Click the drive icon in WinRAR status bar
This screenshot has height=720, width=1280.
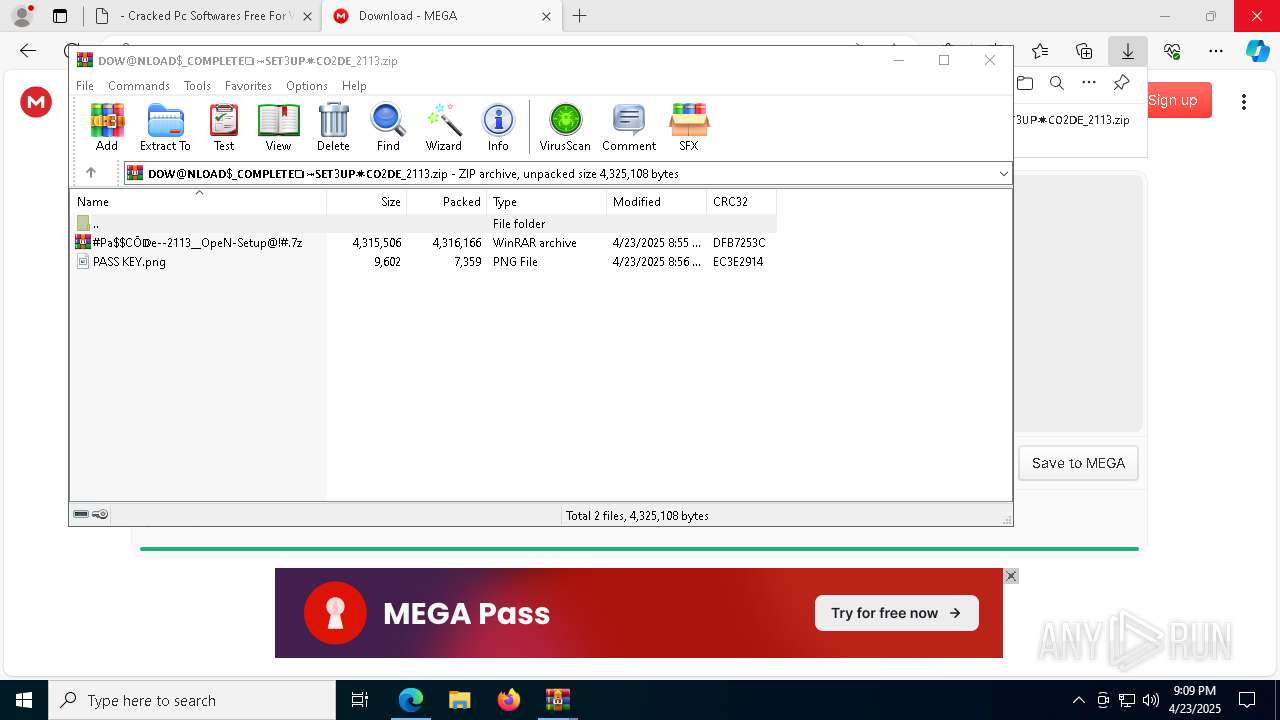(x=81, y=514)
